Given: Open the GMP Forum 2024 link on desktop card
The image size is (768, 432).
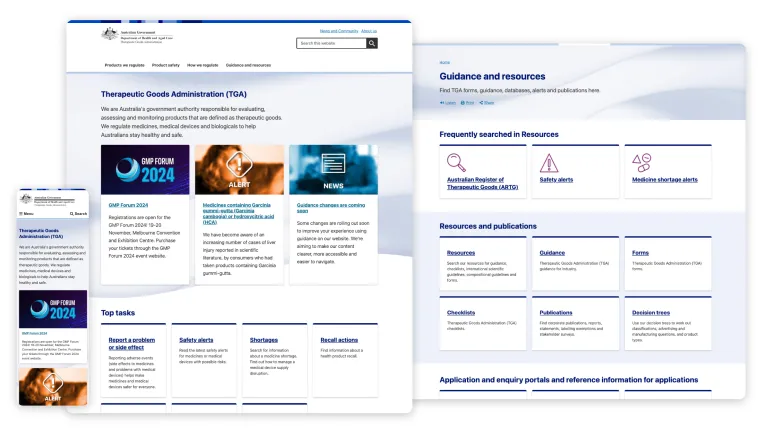Looking at the screenshot, I should [x=128, y=205].
